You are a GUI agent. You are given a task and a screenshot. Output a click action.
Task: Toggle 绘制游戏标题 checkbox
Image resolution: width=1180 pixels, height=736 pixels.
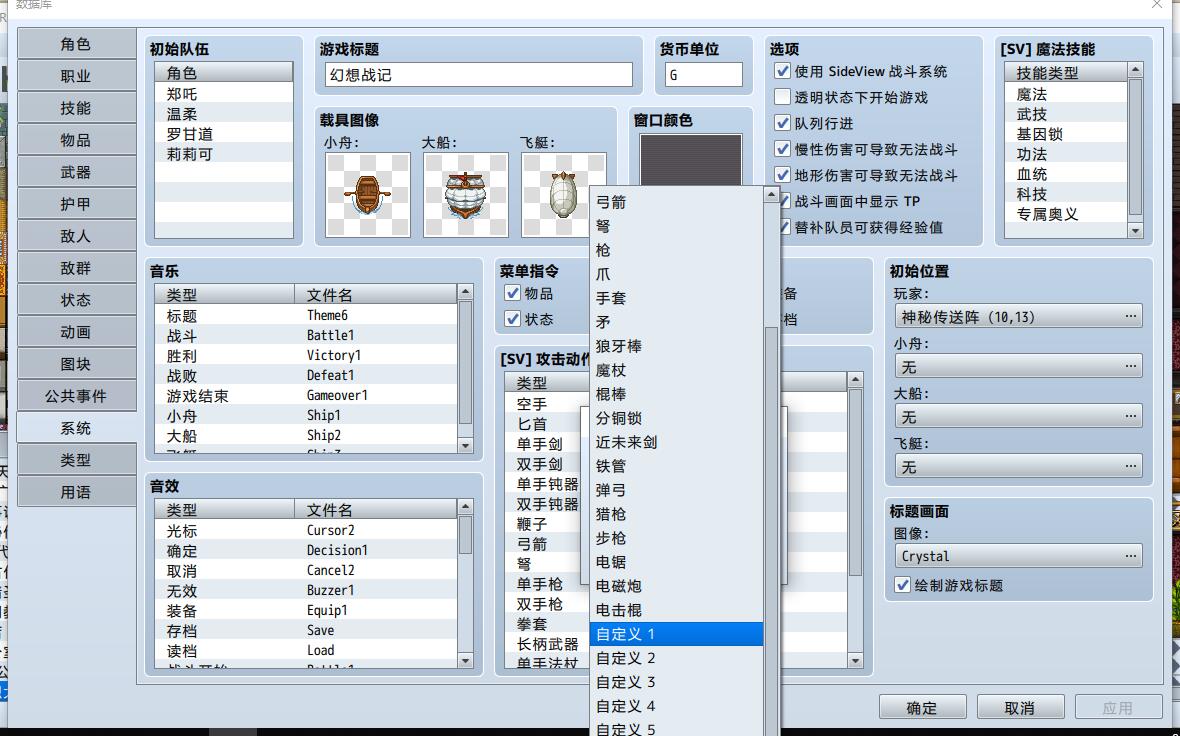coord(902,585)
